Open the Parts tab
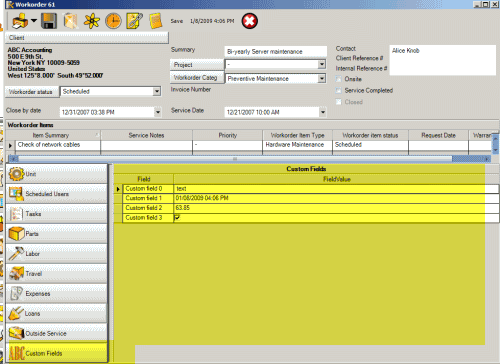 coord(56,234)
